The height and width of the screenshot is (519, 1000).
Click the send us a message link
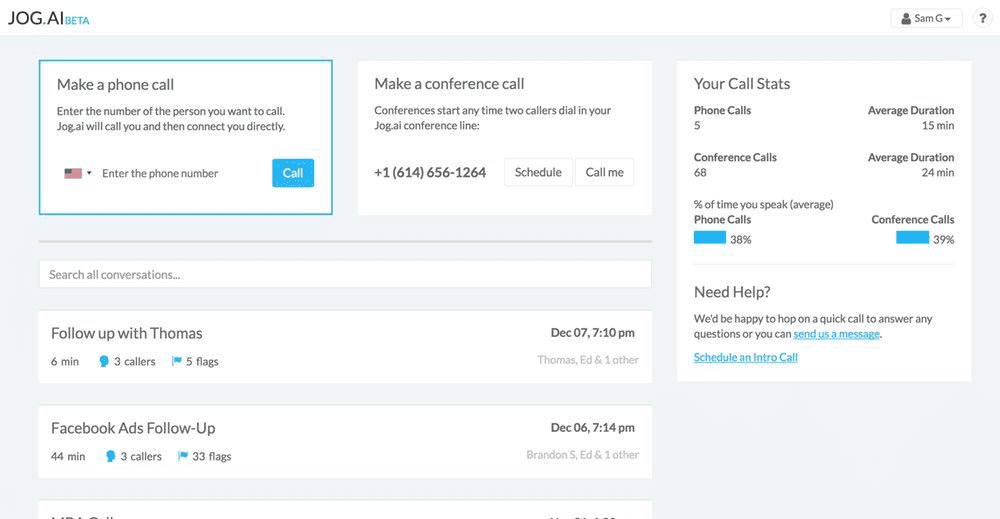coord(836,334)
